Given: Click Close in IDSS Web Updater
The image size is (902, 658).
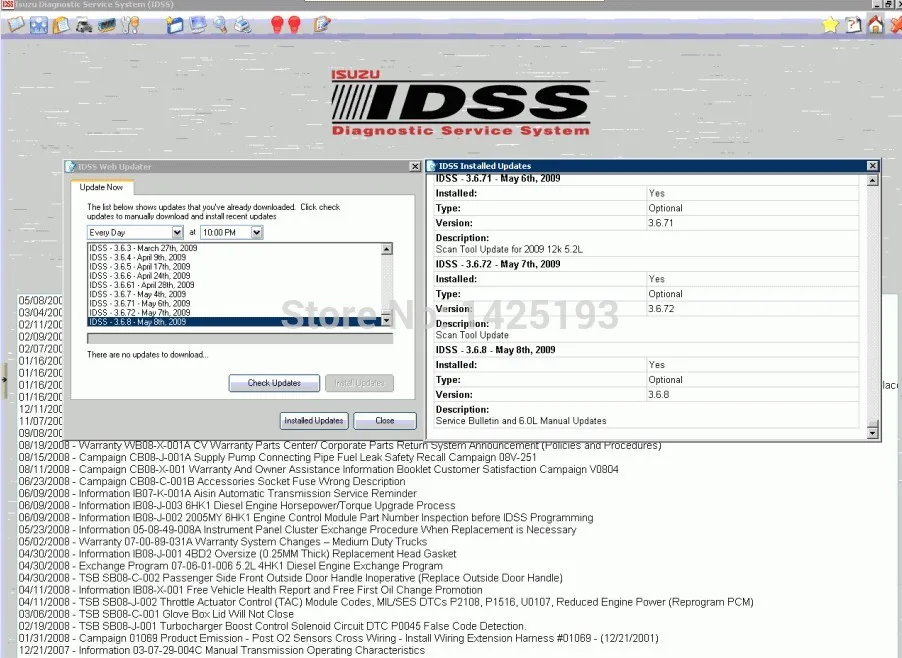Looking at the screenshot, I should pos(385,421).
